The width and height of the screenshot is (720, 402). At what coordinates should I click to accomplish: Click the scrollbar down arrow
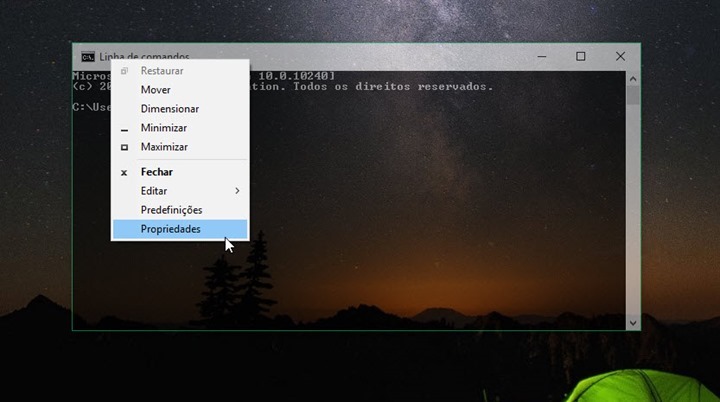[632, 322]
